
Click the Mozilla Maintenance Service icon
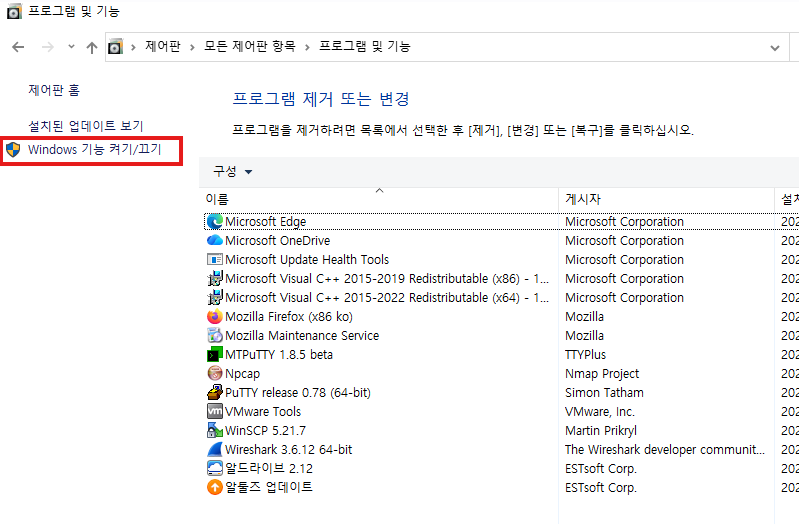pyautogui.click(x=215, y=335)
